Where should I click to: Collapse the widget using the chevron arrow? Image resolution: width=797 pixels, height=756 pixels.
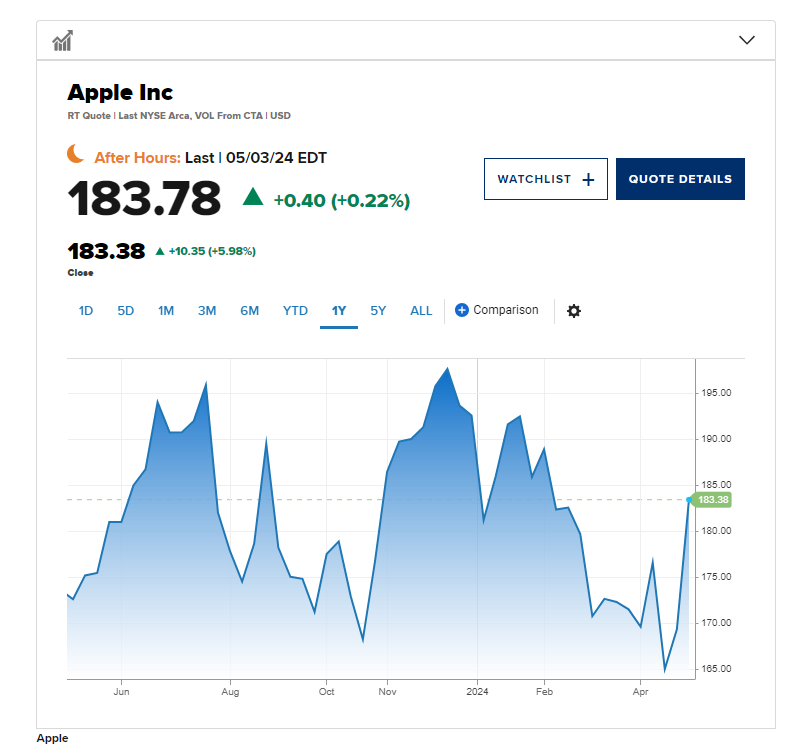pos(746,40)
